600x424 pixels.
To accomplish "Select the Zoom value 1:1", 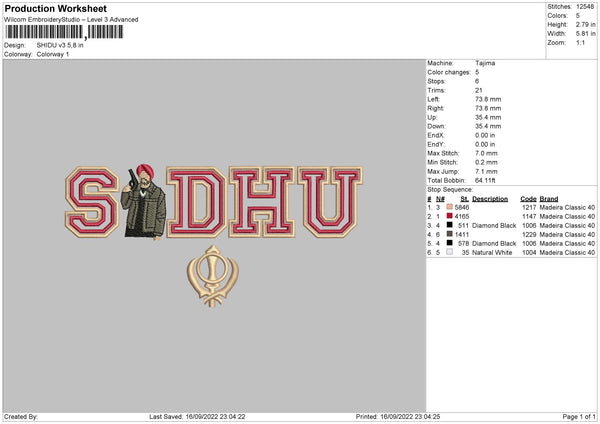I will 580,42.
